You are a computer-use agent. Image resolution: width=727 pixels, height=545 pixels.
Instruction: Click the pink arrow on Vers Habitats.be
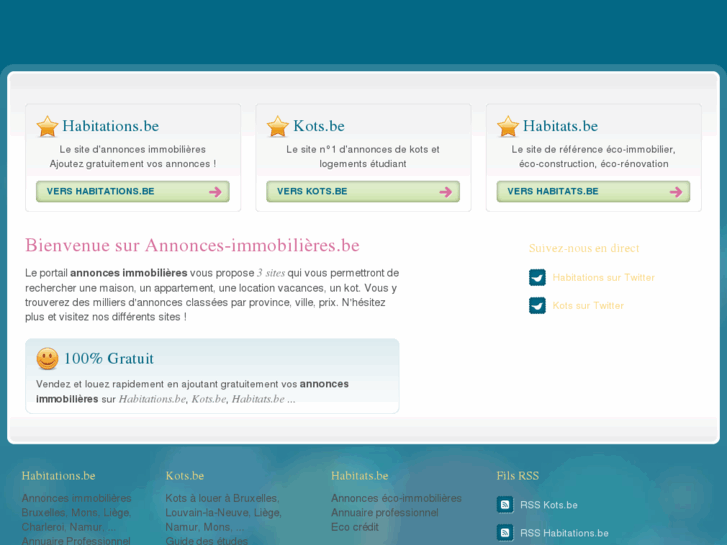[676, 192]
